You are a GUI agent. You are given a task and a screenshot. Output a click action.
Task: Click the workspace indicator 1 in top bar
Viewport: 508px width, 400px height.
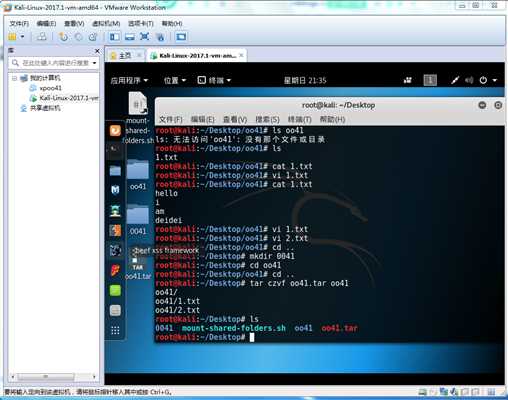[430, 80]
